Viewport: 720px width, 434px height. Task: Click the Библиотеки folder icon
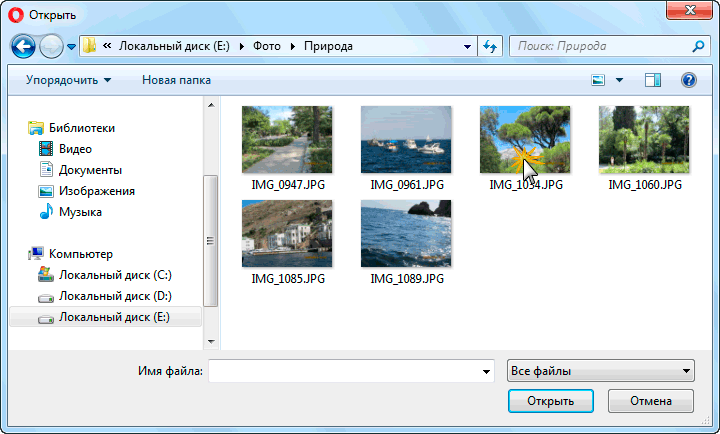36,128
